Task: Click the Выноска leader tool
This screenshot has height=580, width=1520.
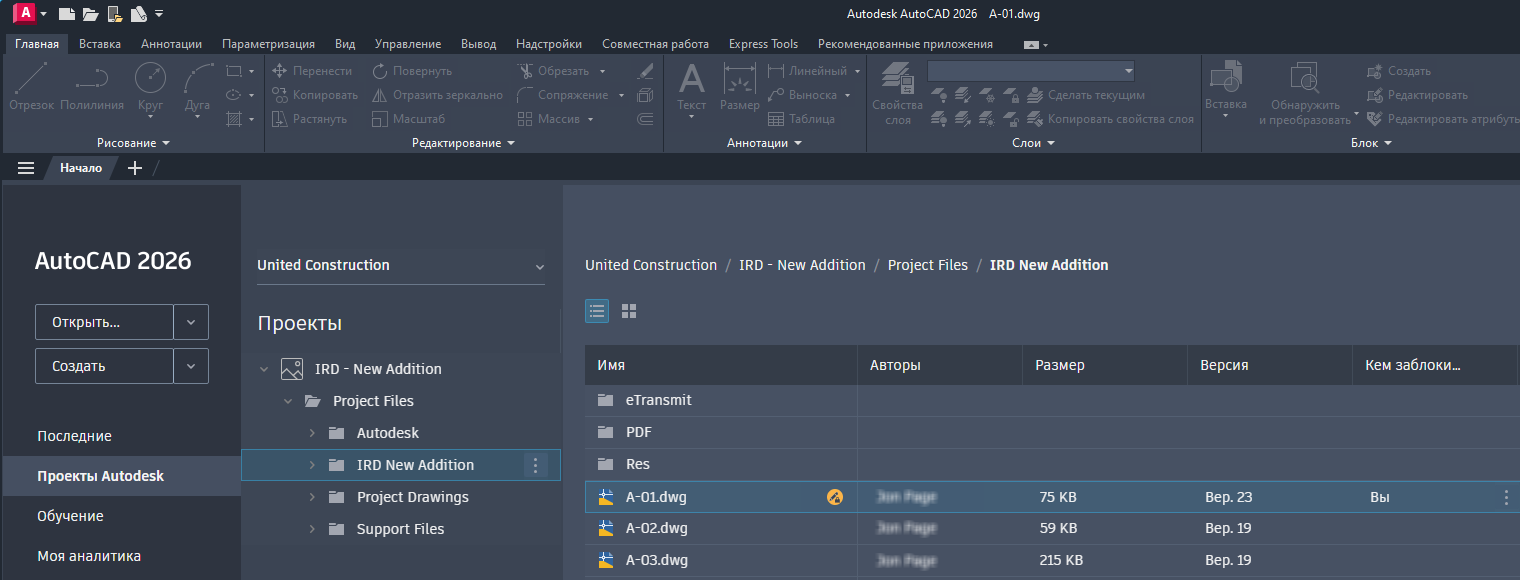Action: point(803,95)
